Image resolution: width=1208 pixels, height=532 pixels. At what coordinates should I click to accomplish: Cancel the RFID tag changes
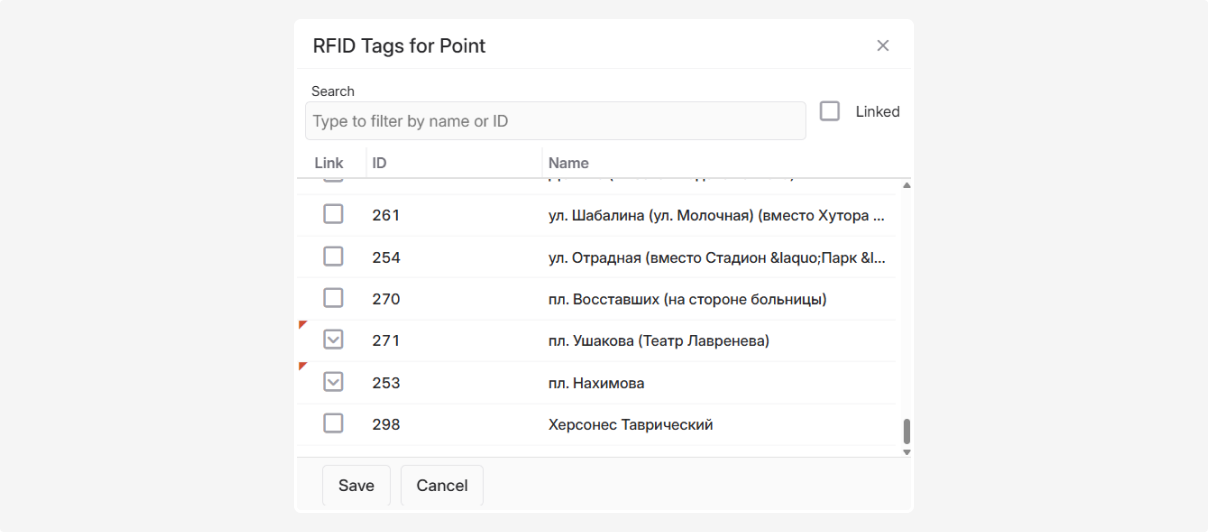(442, 485)
